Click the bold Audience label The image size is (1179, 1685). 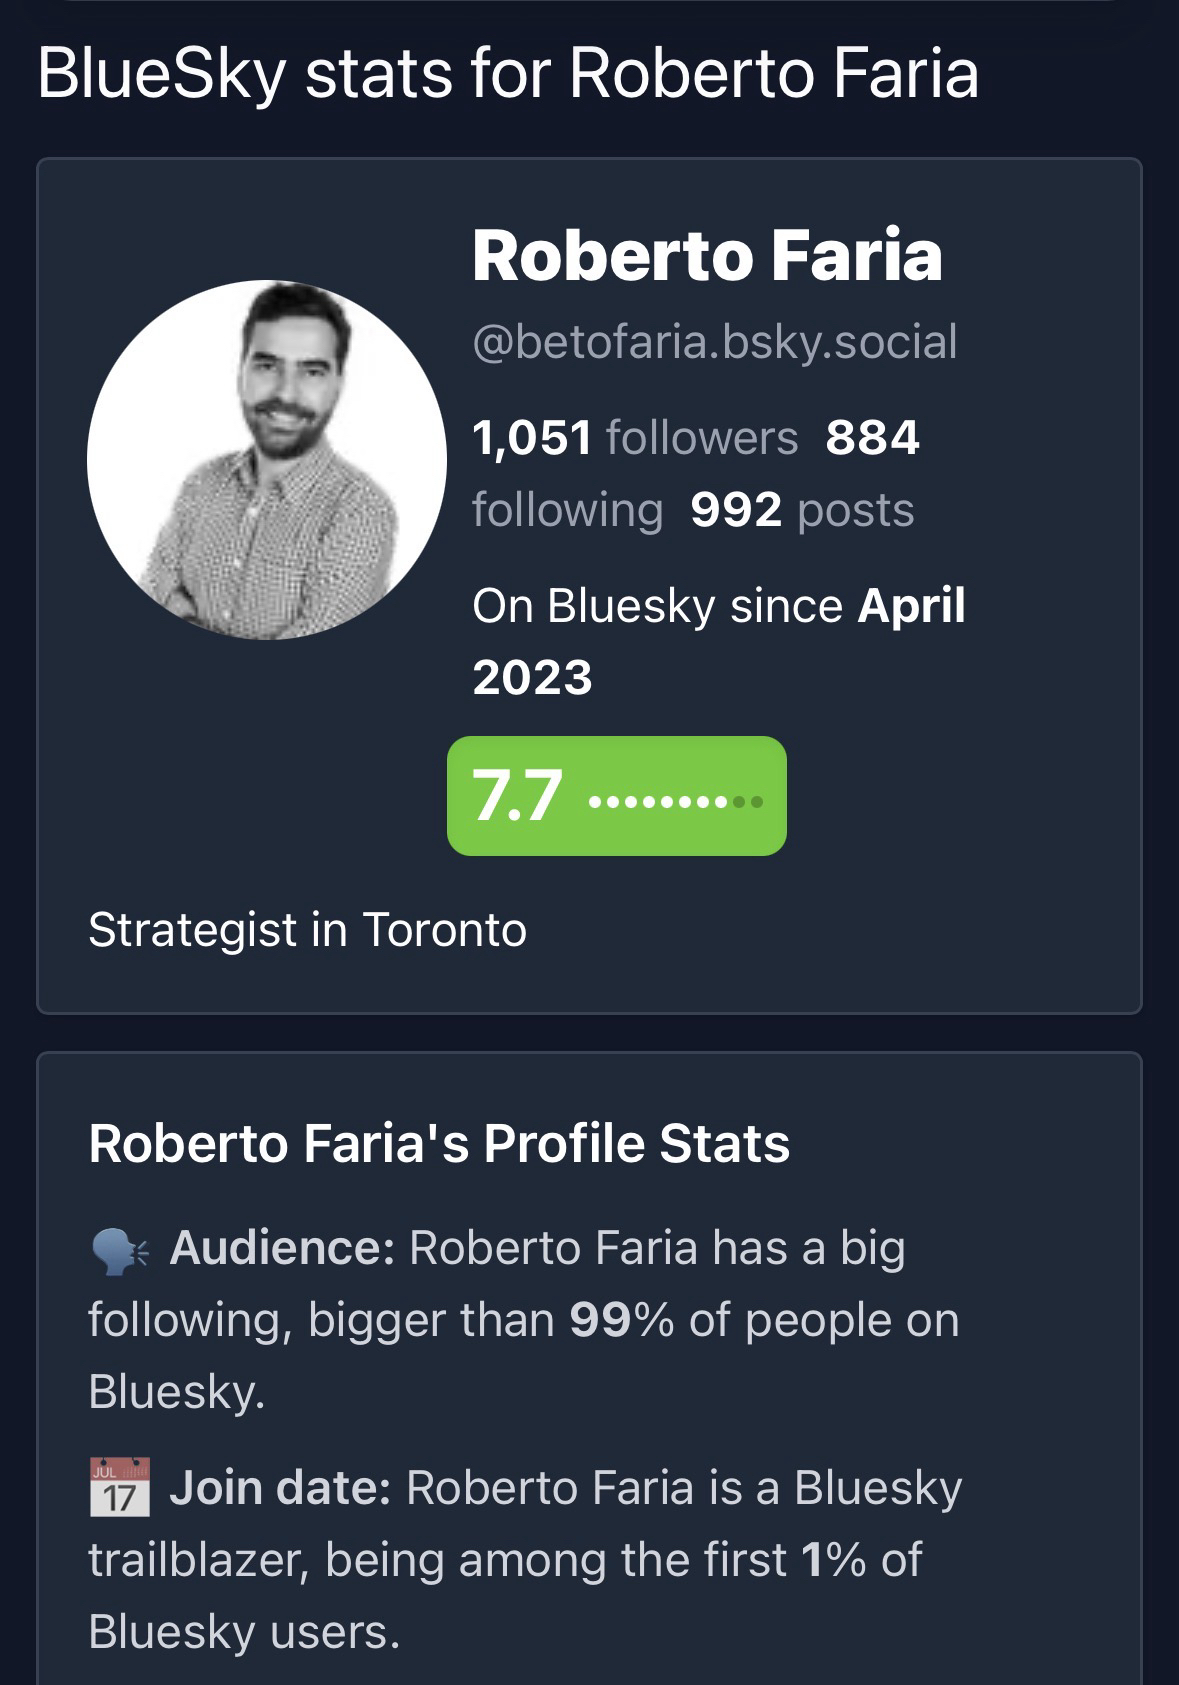coord(282,1248)
